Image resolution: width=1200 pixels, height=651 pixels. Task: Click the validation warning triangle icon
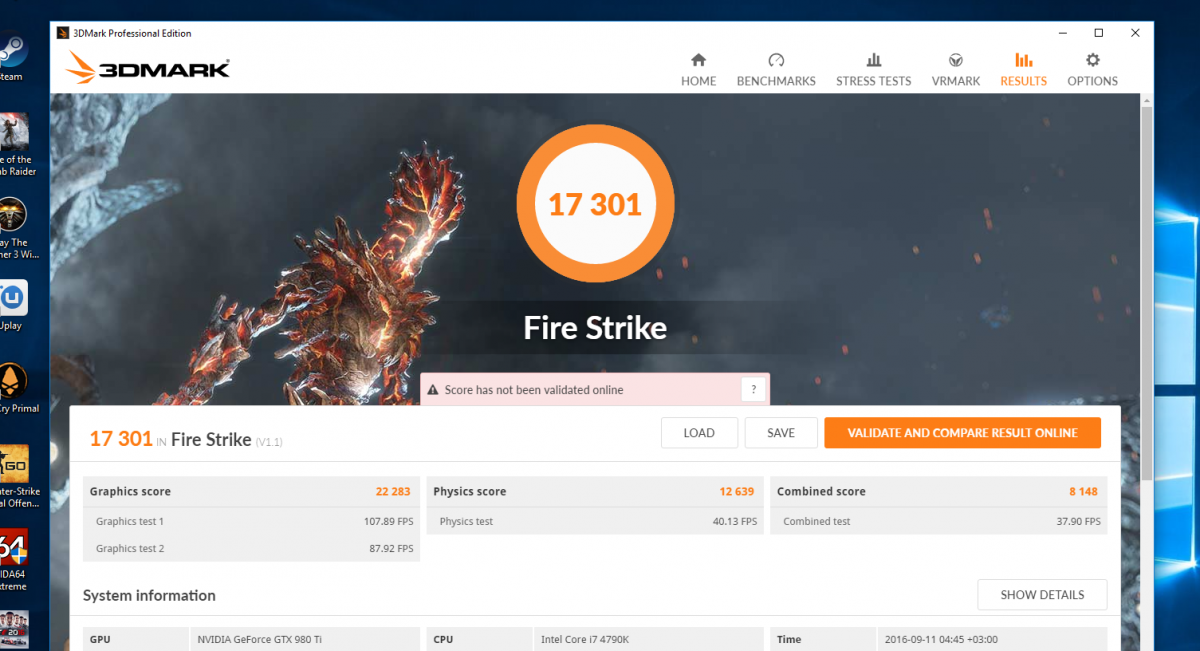pyautogui.click(x=433, y=390)
